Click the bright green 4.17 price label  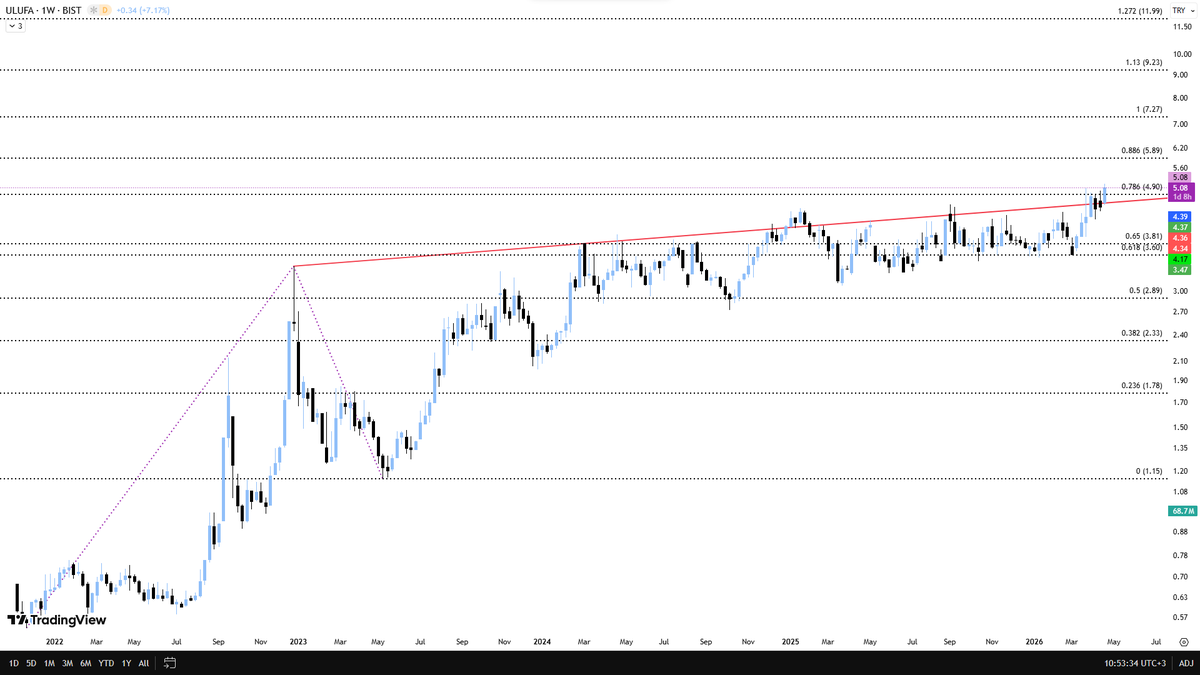click(x=1179, y=260)
